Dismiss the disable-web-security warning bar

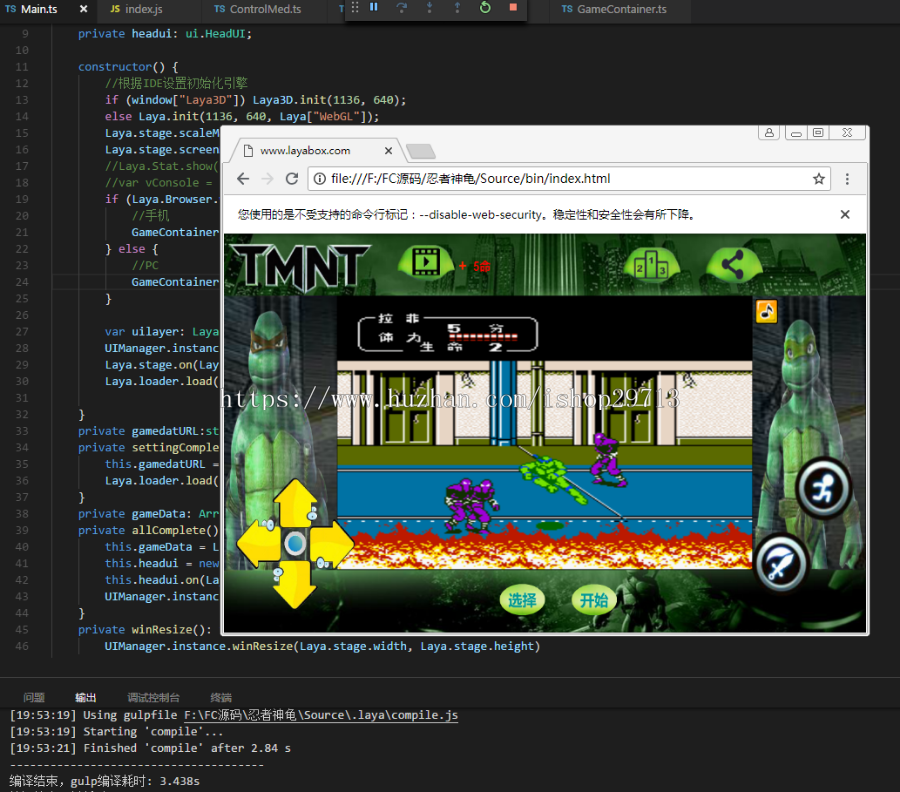click(x=845, y=214)
